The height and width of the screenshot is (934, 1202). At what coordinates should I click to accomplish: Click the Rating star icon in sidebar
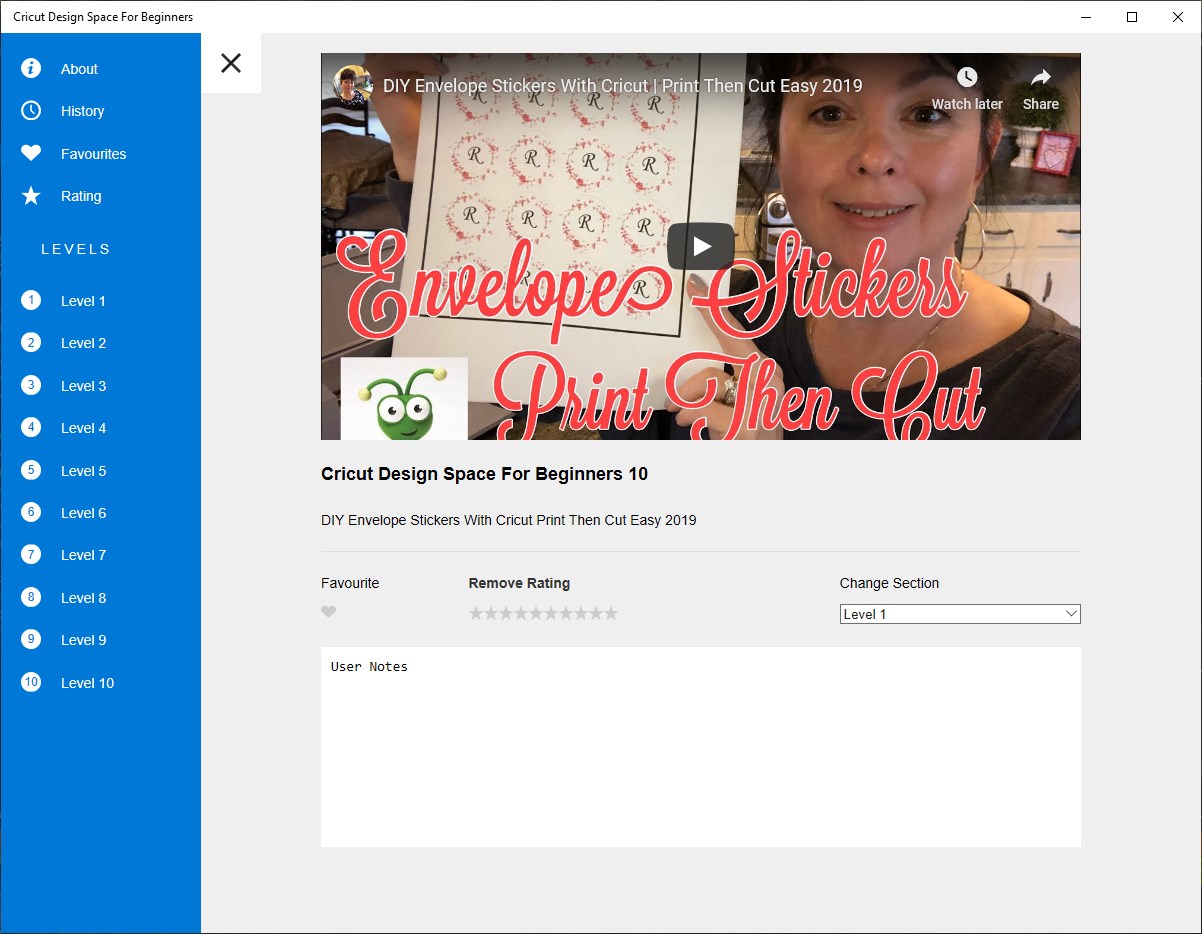(31, 195)
